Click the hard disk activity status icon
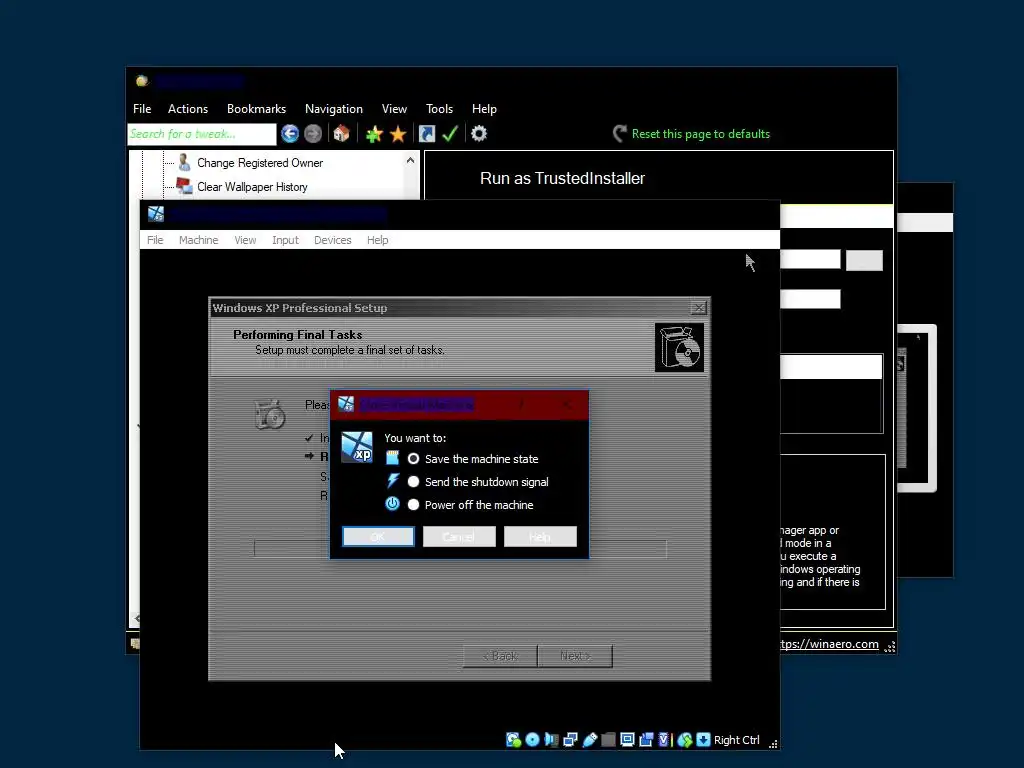This screenshot has height=768, width=1024. 513,739
